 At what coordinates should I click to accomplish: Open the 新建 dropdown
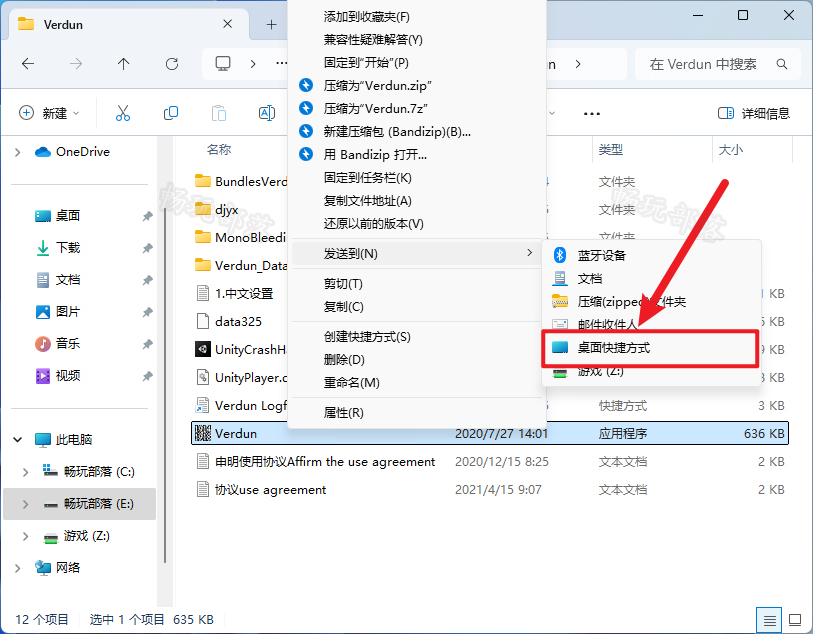76,113
